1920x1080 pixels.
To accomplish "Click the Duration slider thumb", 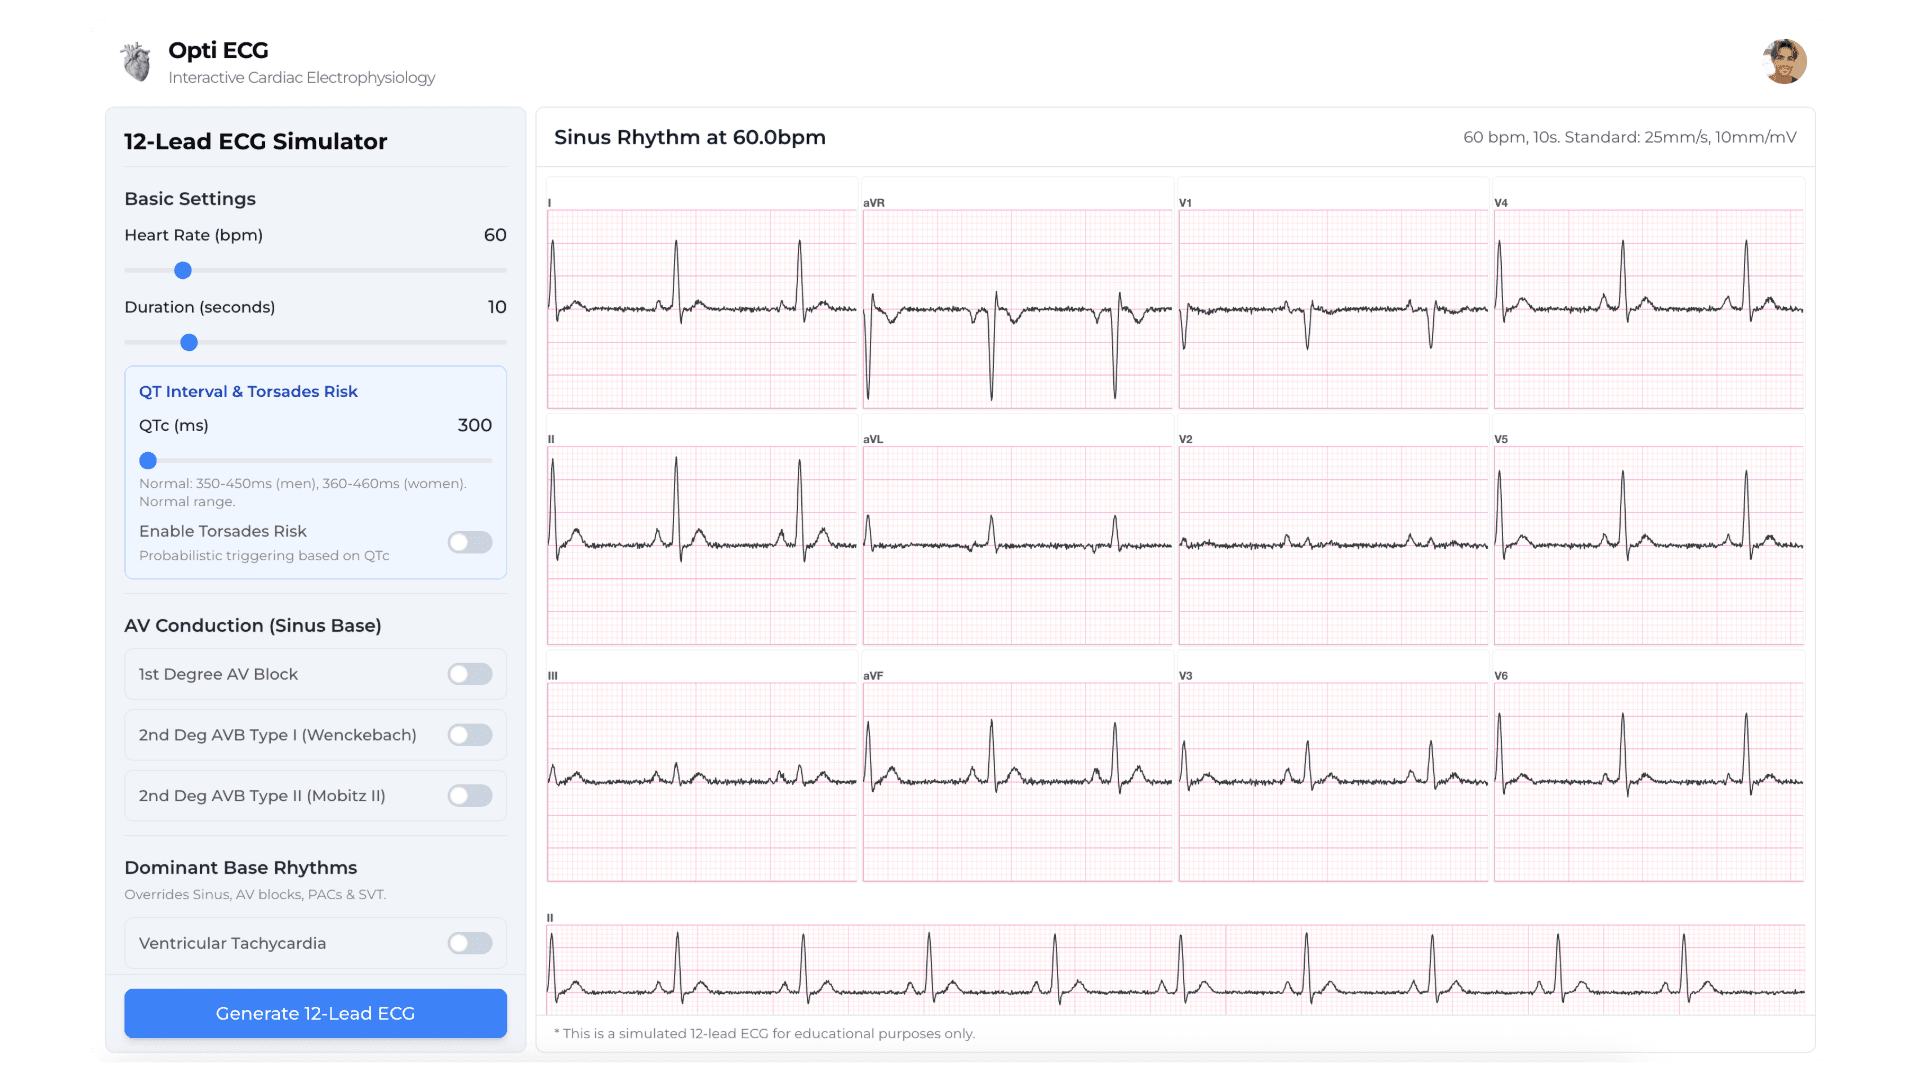I will [188, 342].
